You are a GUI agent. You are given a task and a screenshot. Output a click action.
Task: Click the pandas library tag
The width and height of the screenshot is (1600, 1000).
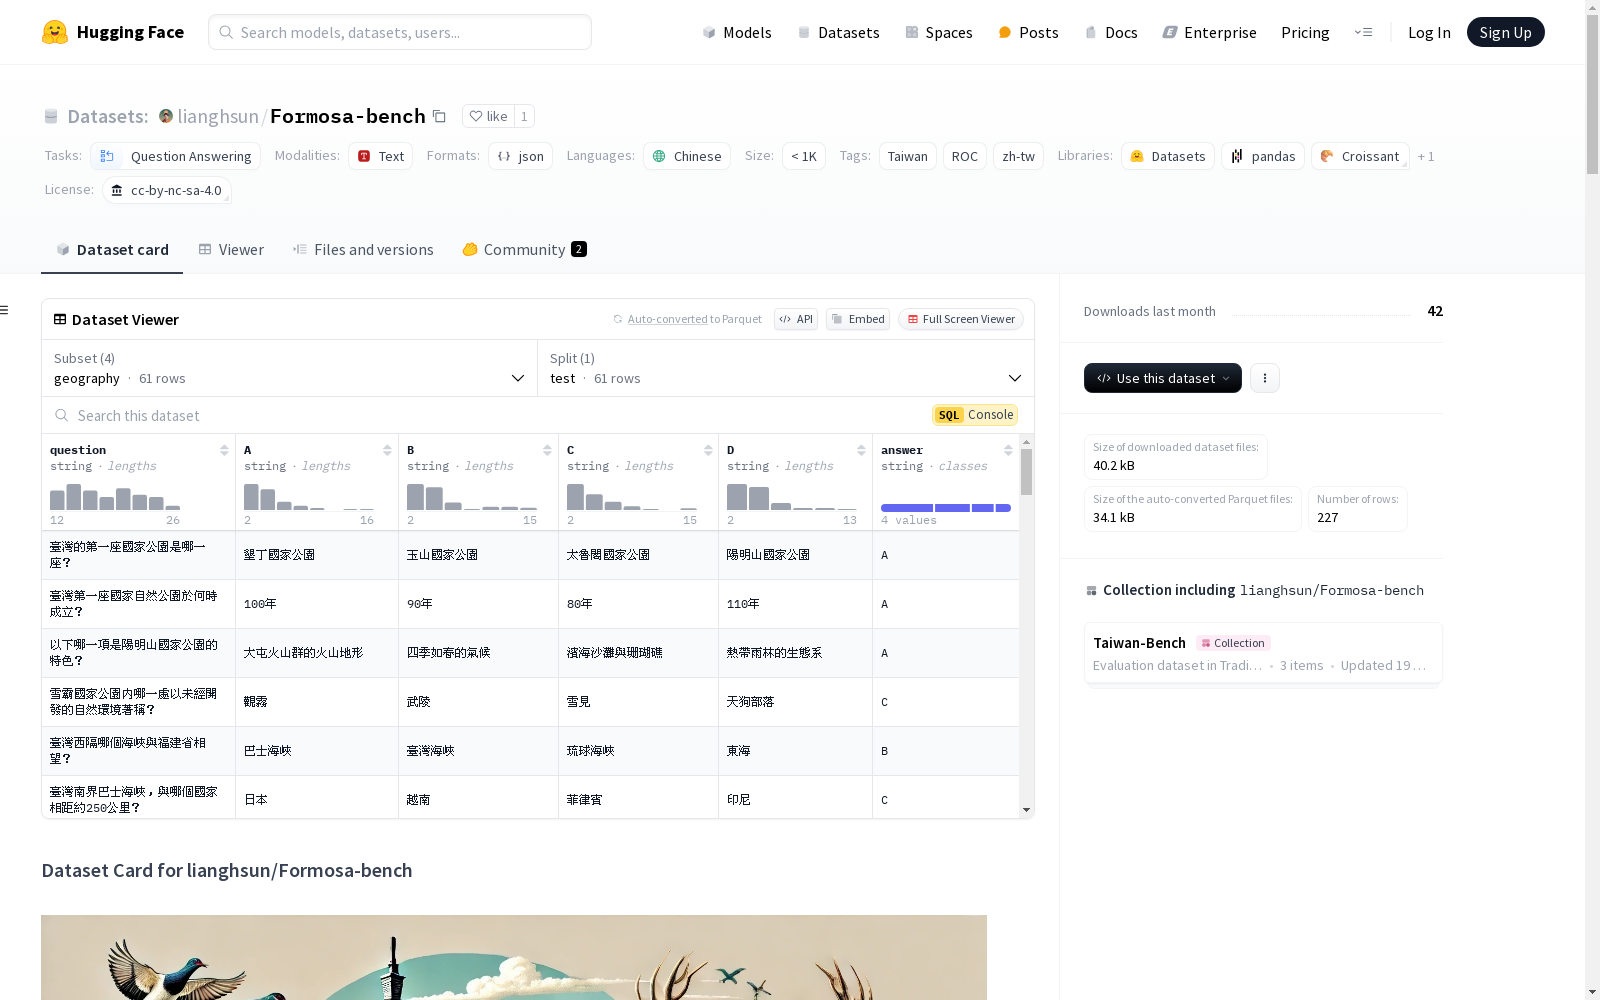click(1263, 156)
